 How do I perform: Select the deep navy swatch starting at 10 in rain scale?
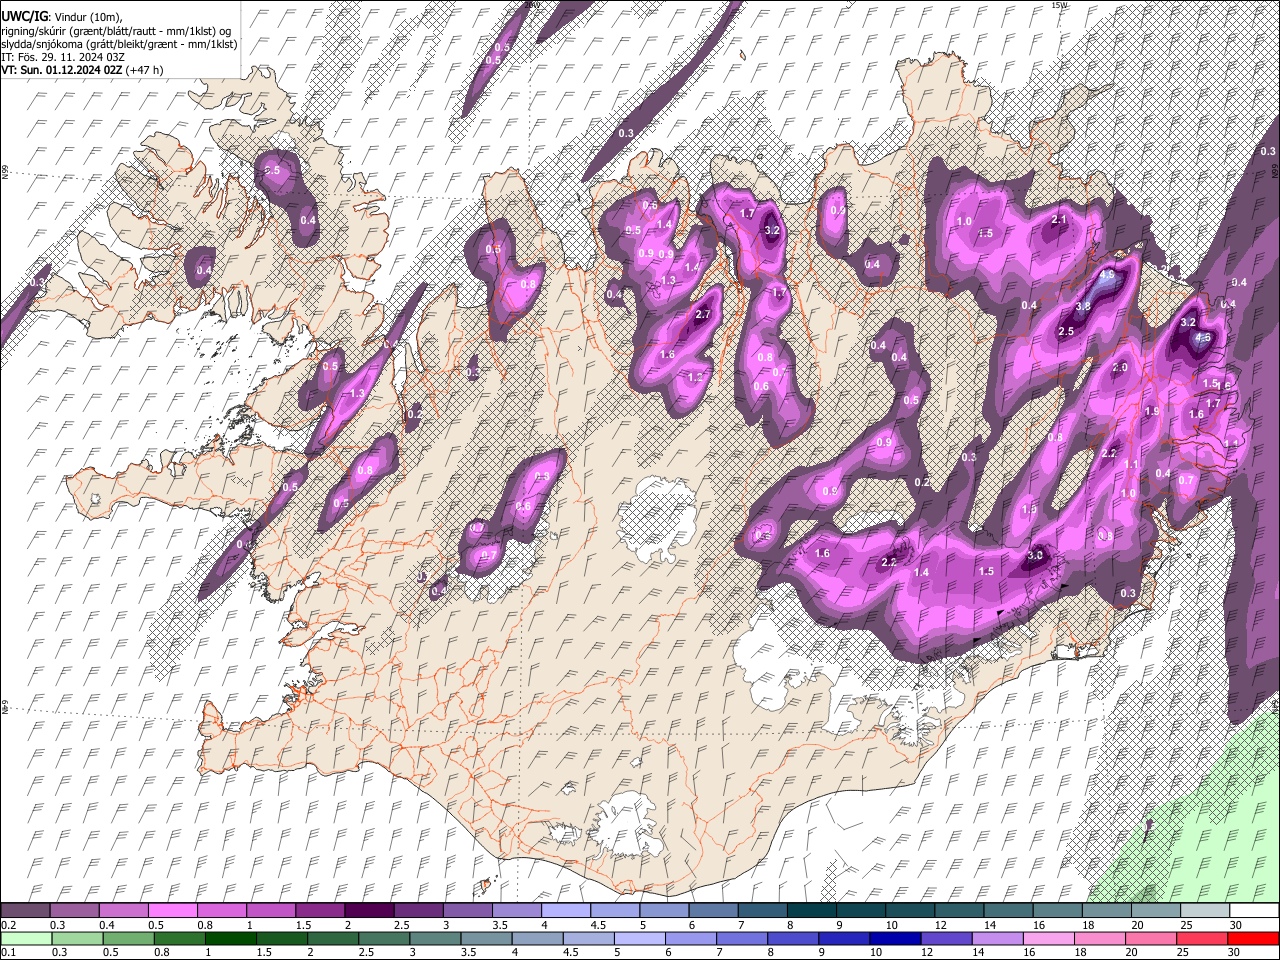pyautogui.click(x=895, y=939)
